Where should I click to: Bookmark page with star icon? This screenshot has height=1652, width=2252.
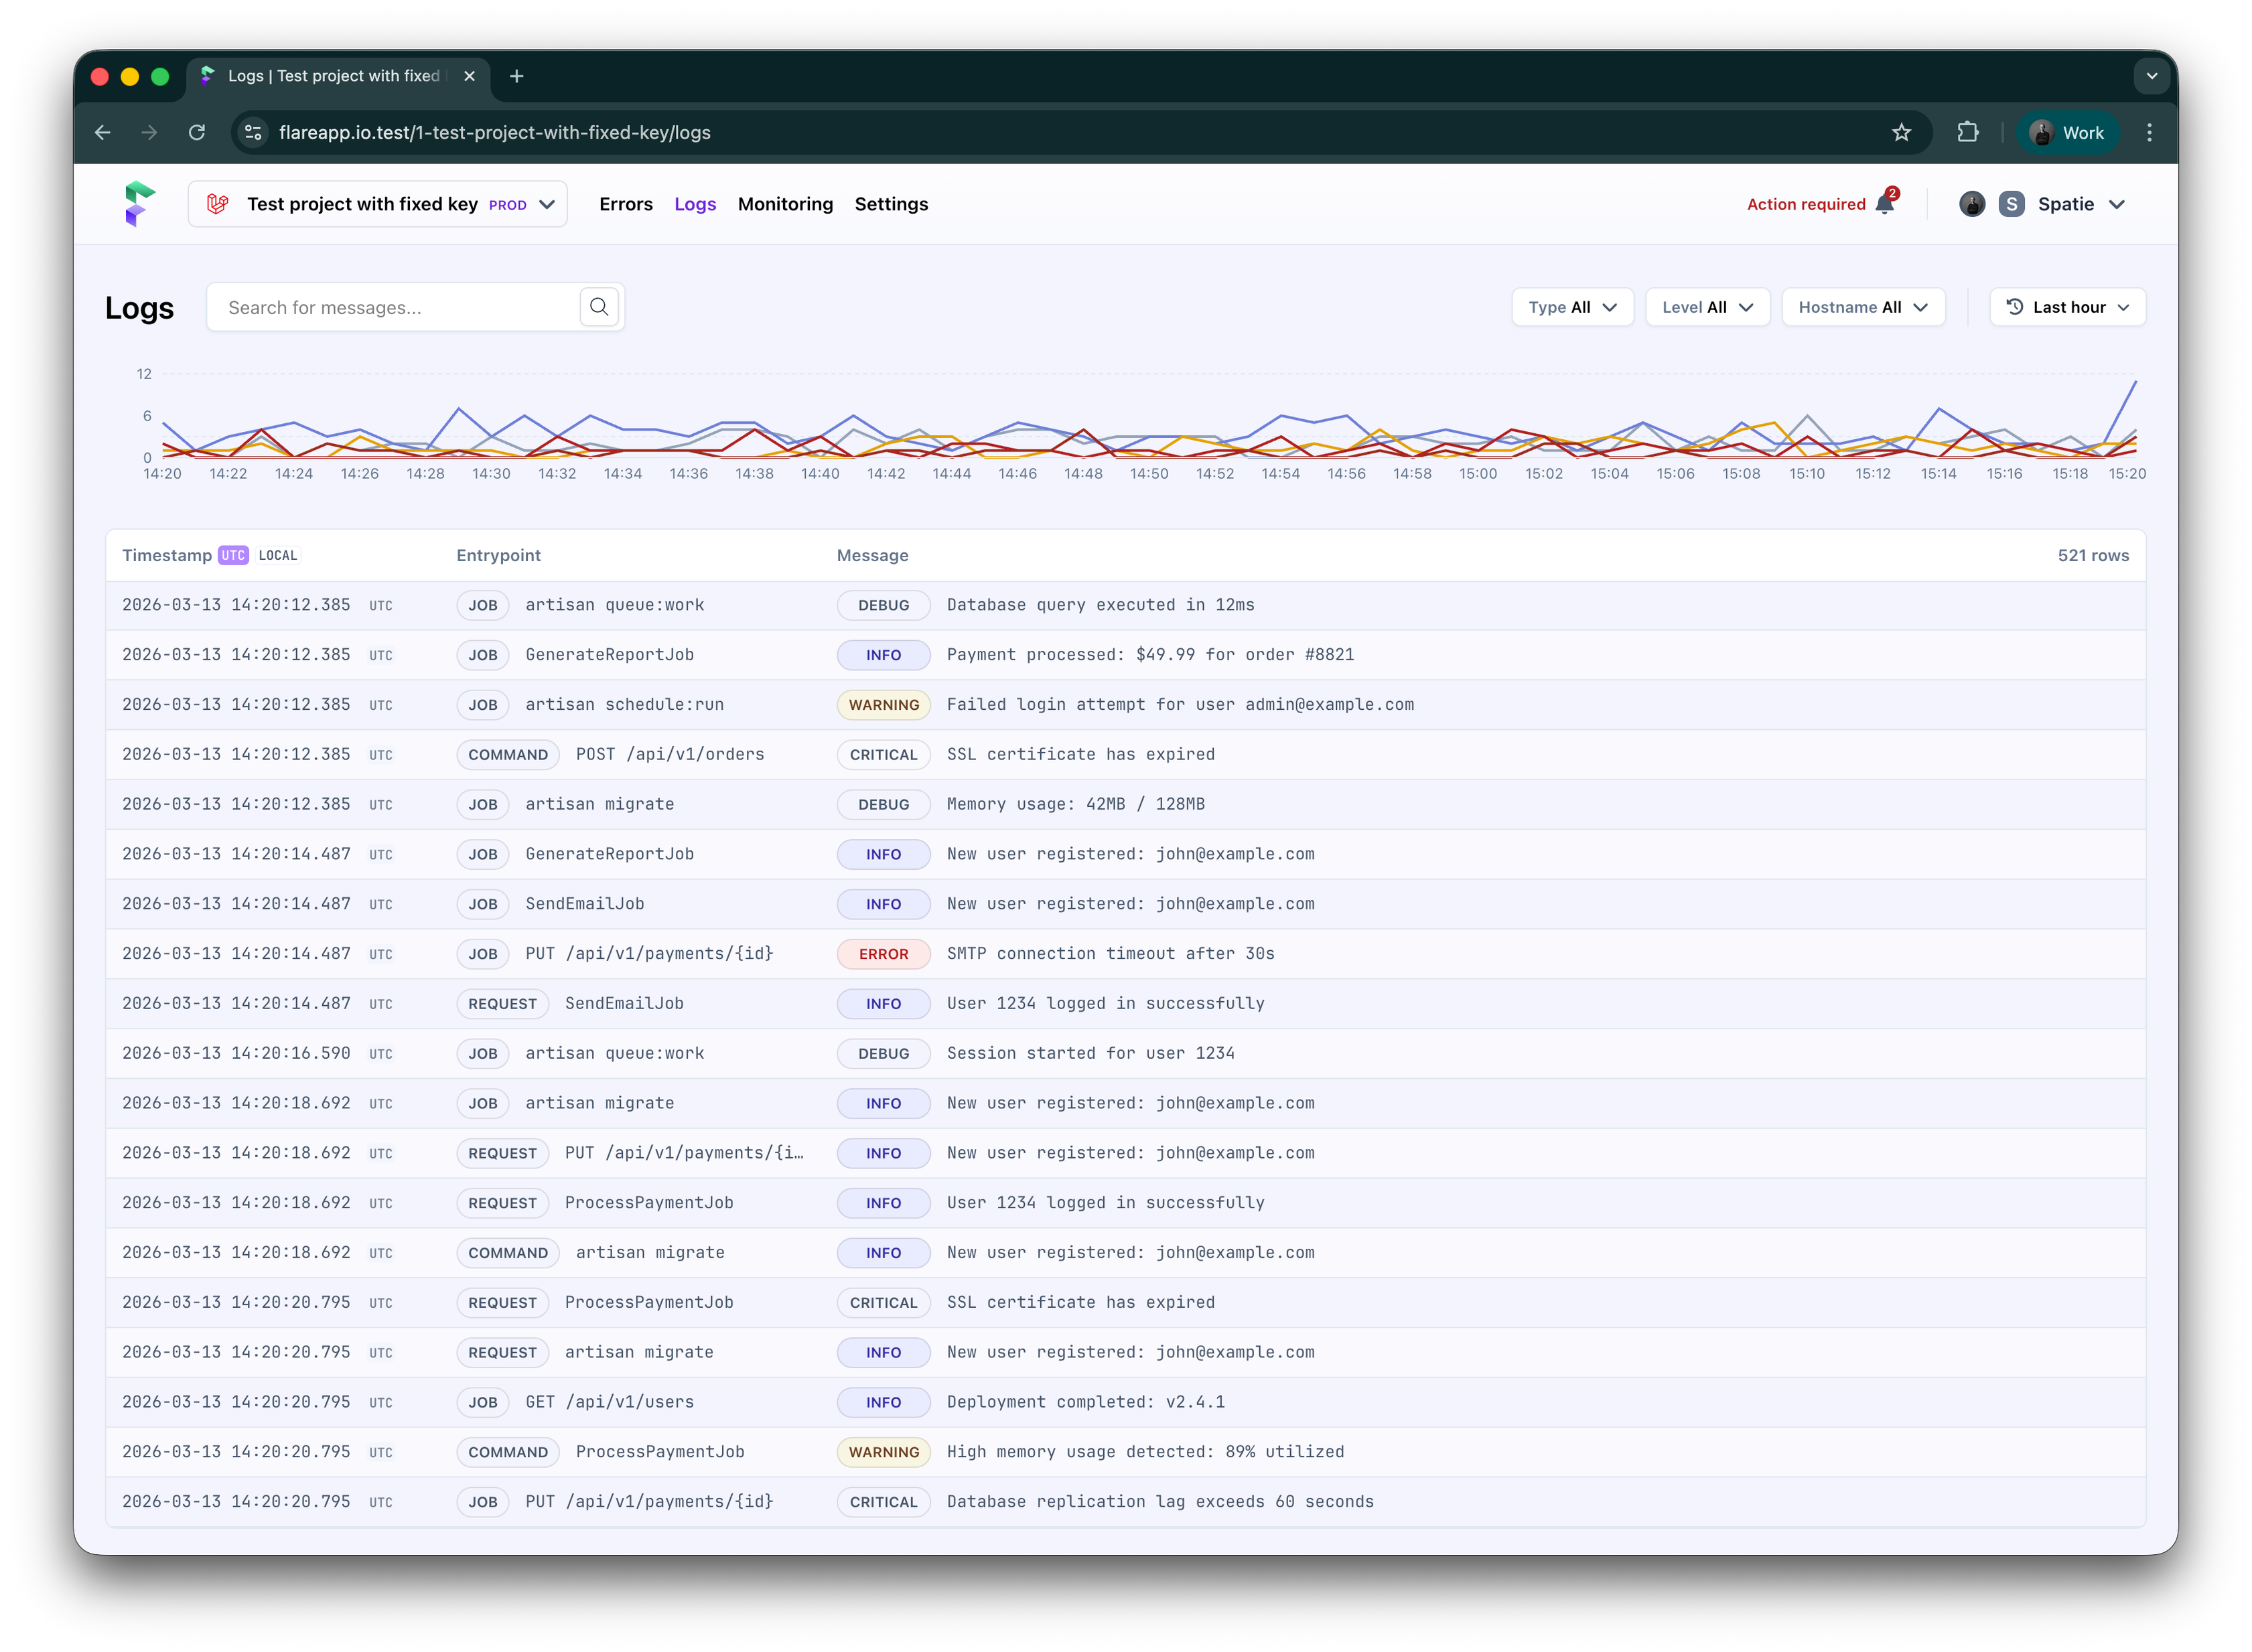[x=1901, y=132]
